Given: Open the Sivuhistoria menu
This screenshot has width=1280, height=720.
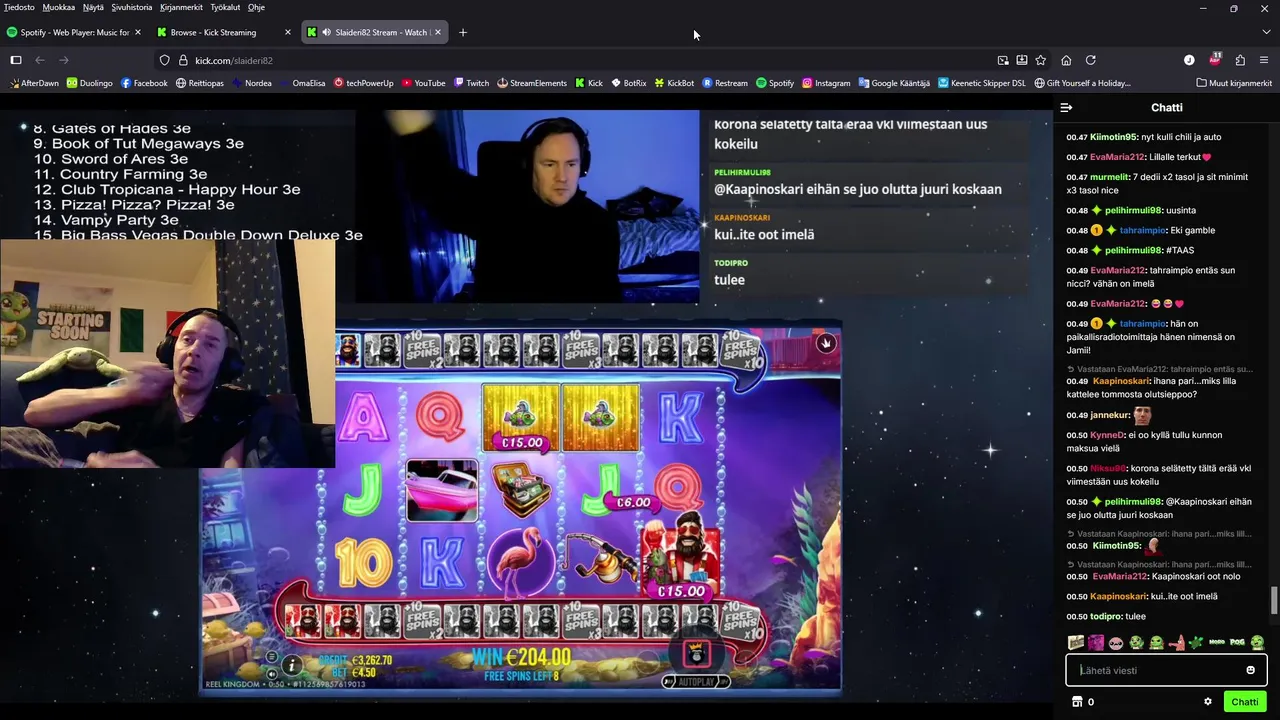Looking at the screenshot, I should pyautogui.click(x=132, y=7).
